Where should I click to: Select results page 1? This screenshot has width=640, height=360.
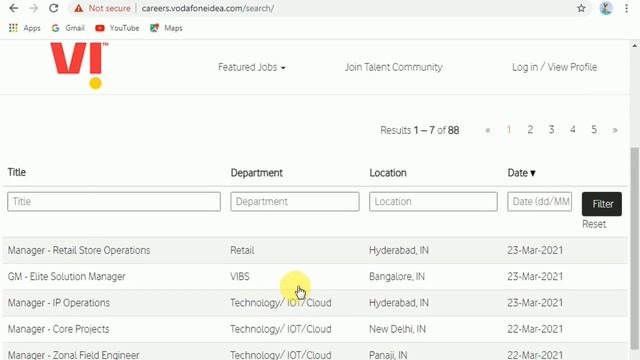[509, 130]
